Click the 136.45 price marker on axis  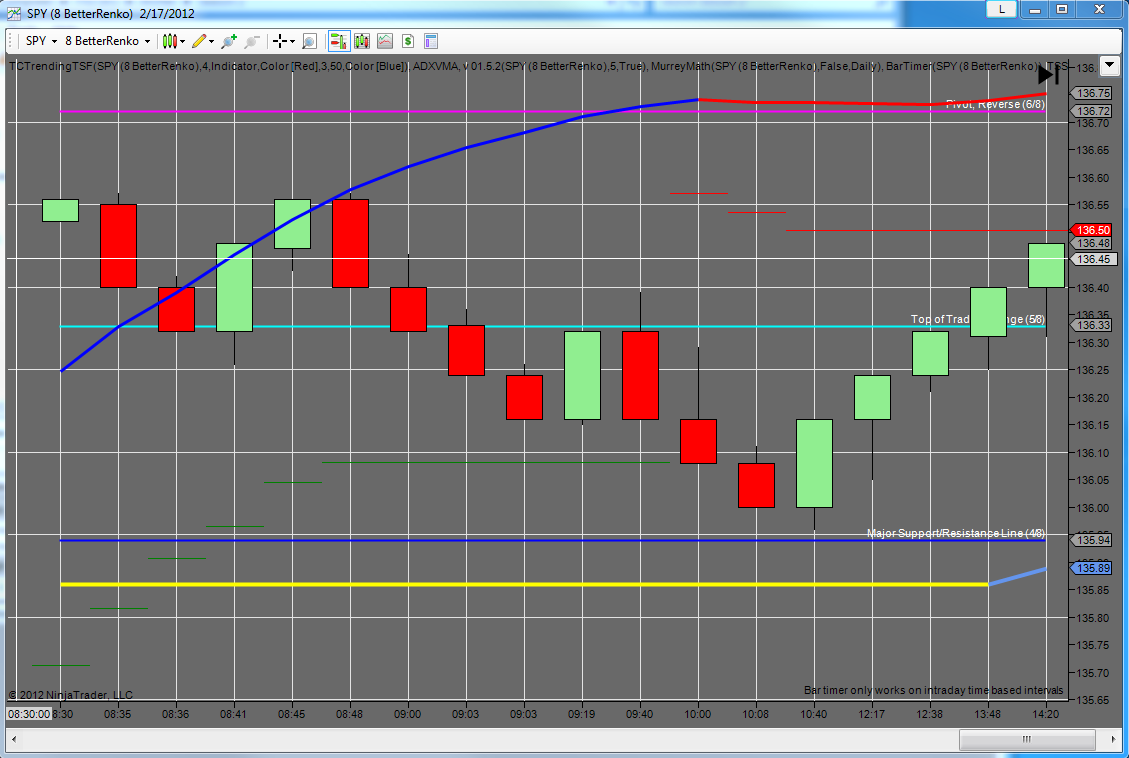[x=1092, y=259]
